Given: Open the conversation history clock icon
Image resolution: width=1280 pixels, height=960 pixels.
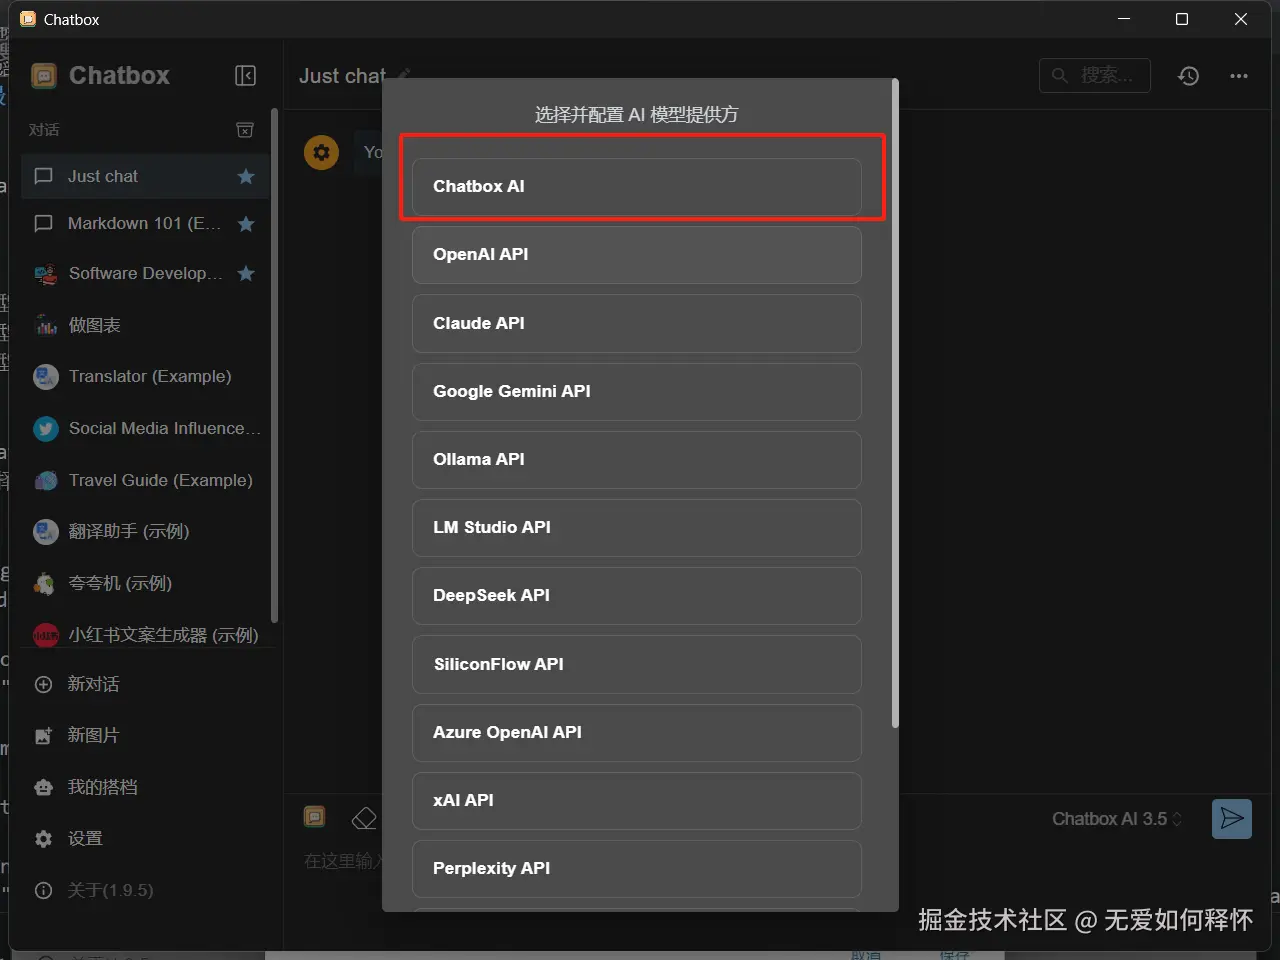Looking at the screenshot, I should [1188, 76].
